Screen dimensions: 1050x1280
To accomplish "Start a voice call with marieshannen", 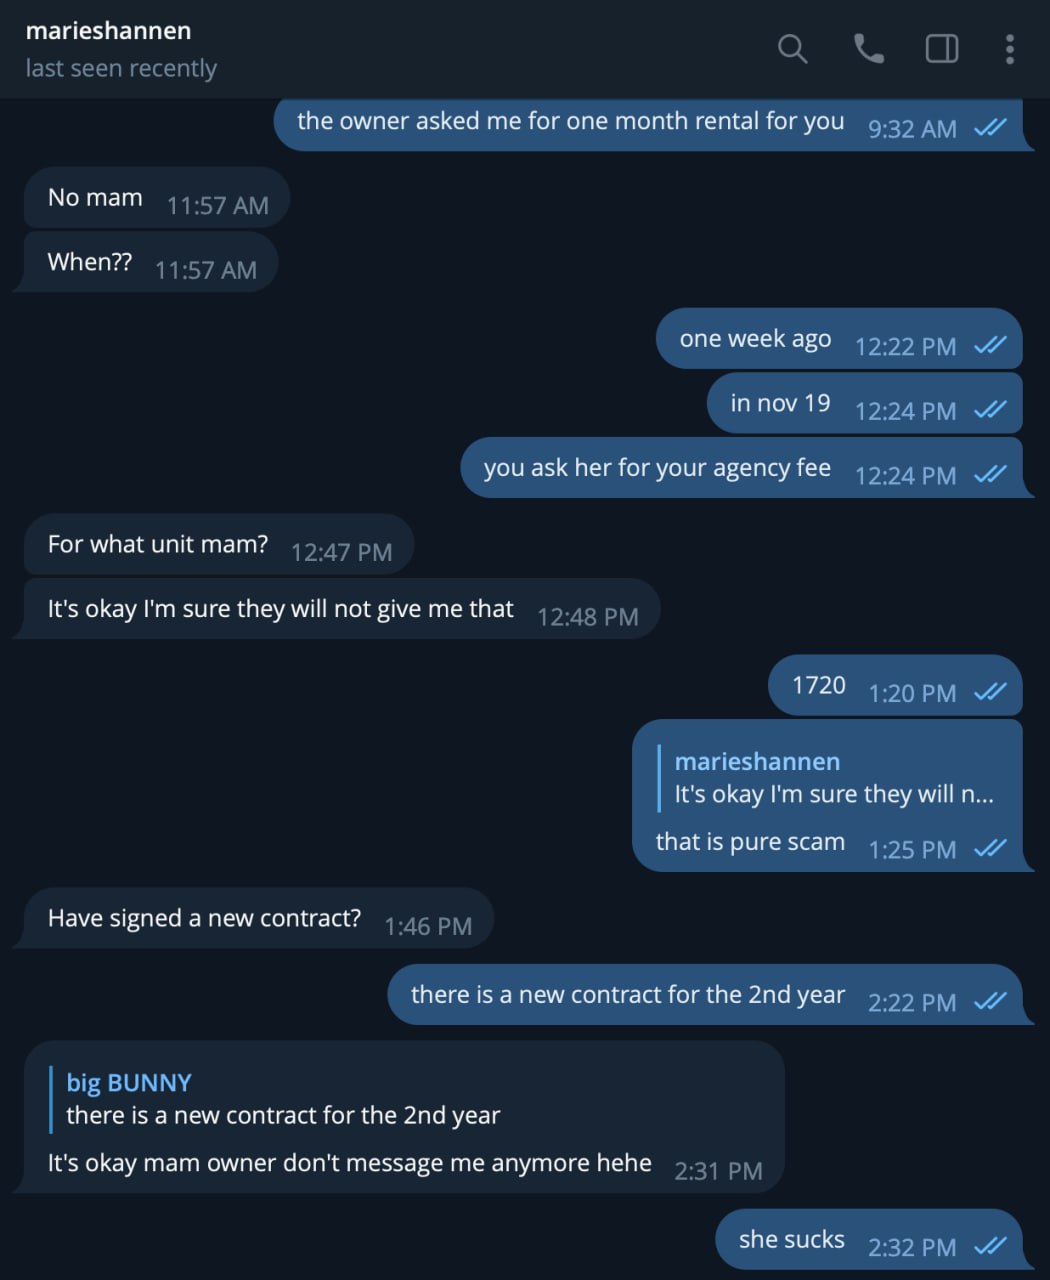I will 868,48.
